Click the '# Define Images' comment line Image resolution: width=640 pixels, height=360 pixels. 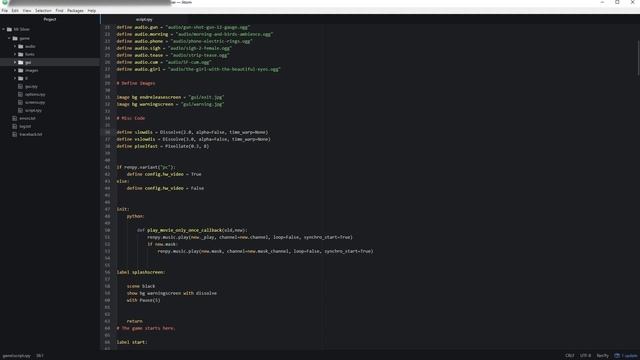tap(136, 83)
